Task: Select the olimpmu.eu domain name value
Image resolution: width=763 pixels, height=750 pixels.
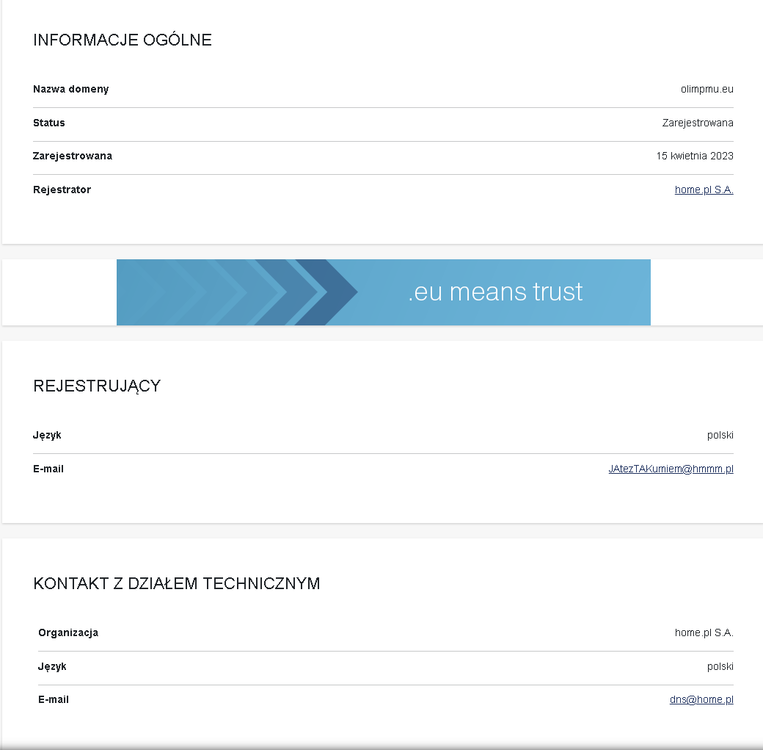Action: tap(707, 89)
